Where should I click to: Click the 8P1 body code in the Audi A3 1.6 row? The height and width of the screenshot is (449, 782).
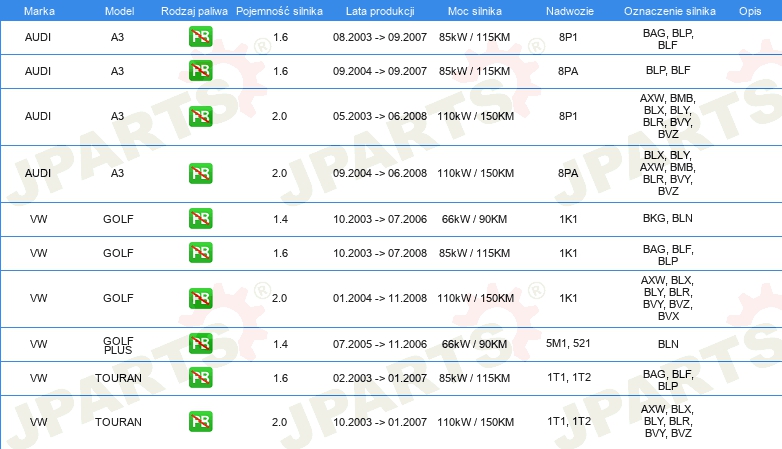click(568, 37)
